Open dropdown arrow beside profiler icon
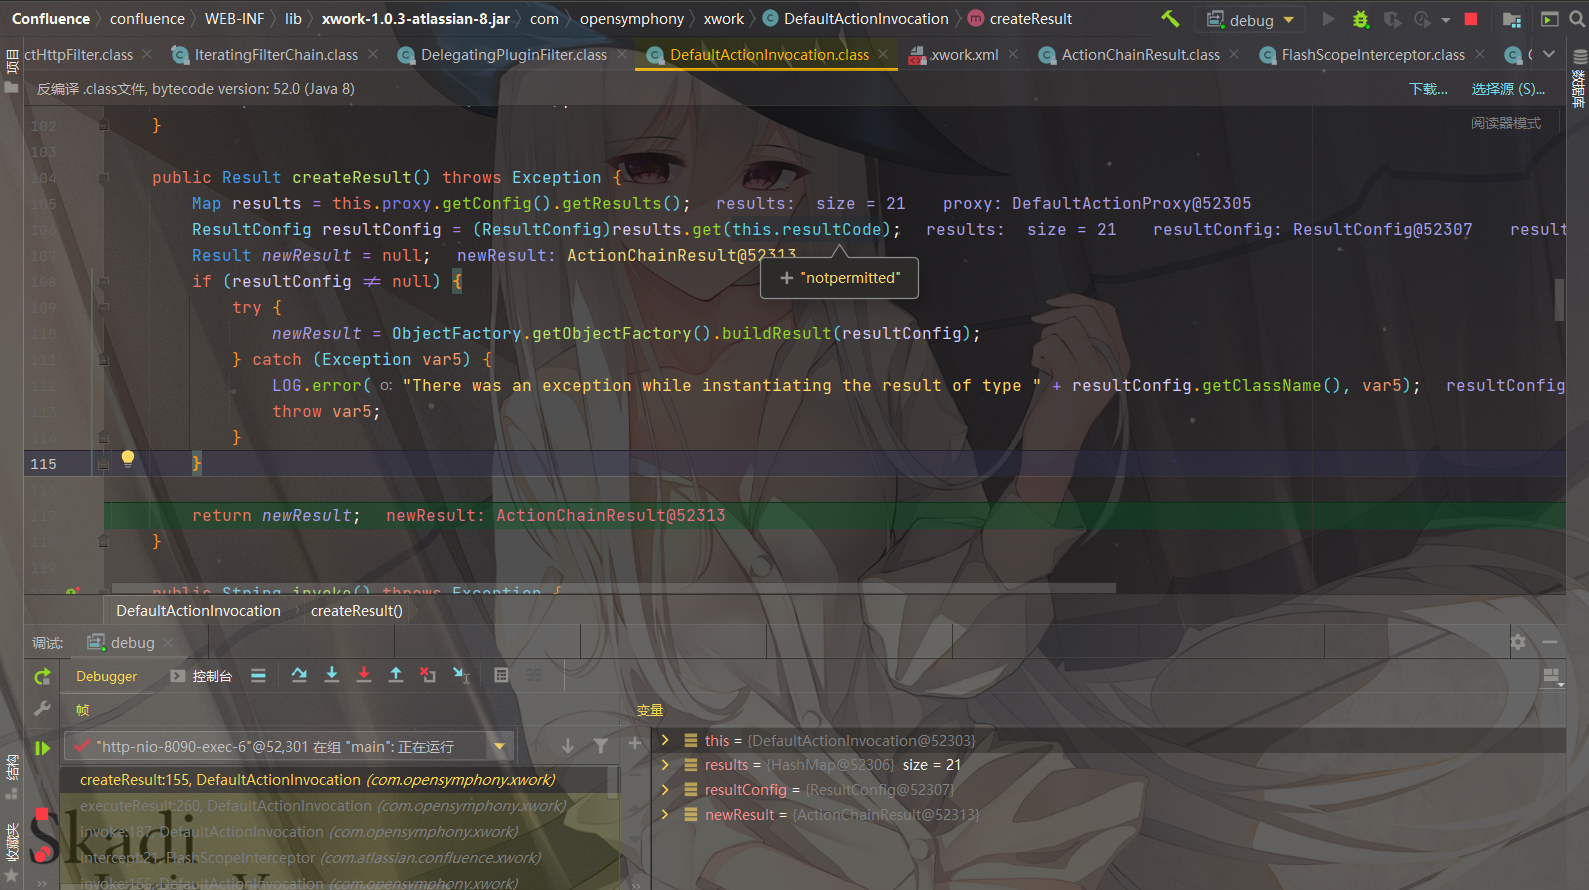 pos(1445,20)
